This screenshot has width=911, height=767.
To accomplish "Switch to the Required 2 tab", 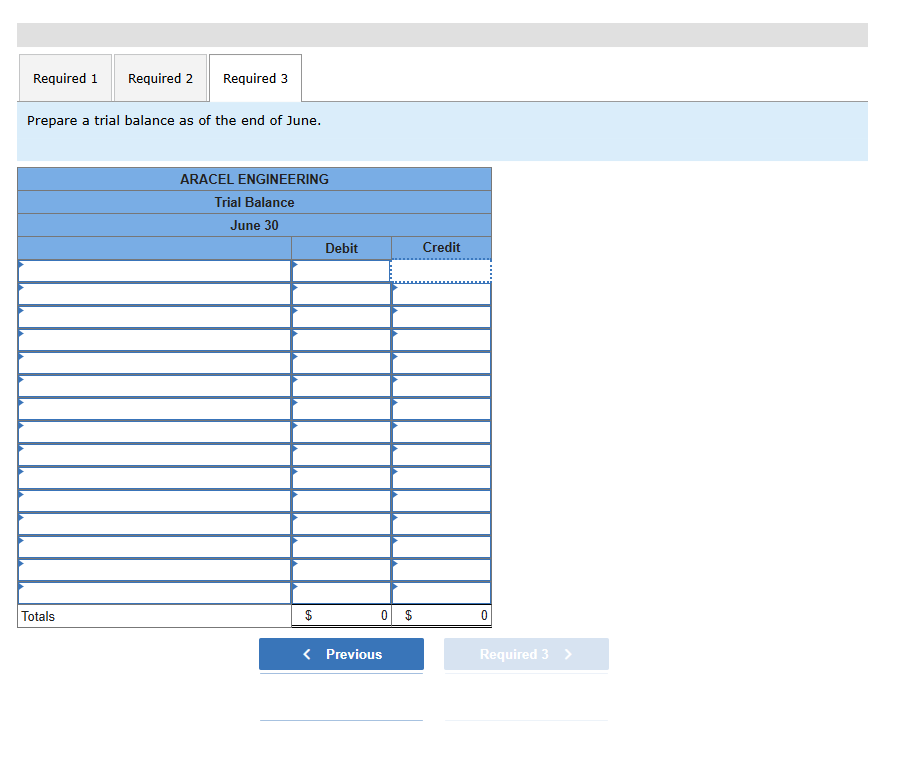I will tap(160, 78).
